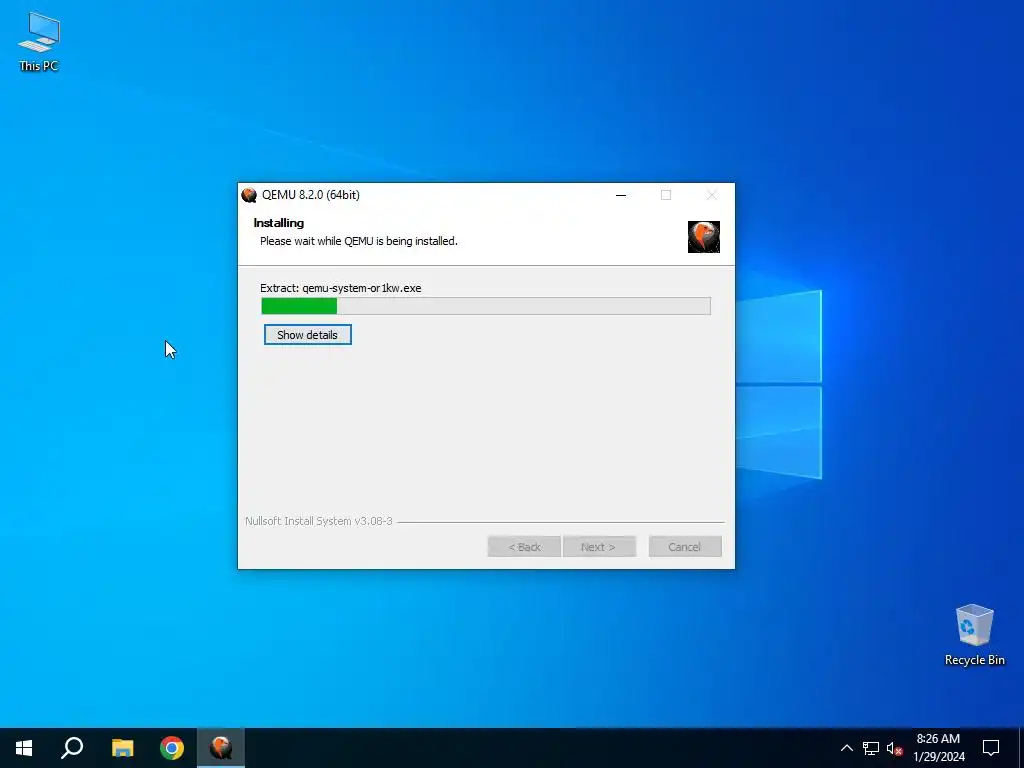This screenshot has height=768, width=1024.
Task: Open taskbar Search
Action: 72,748
